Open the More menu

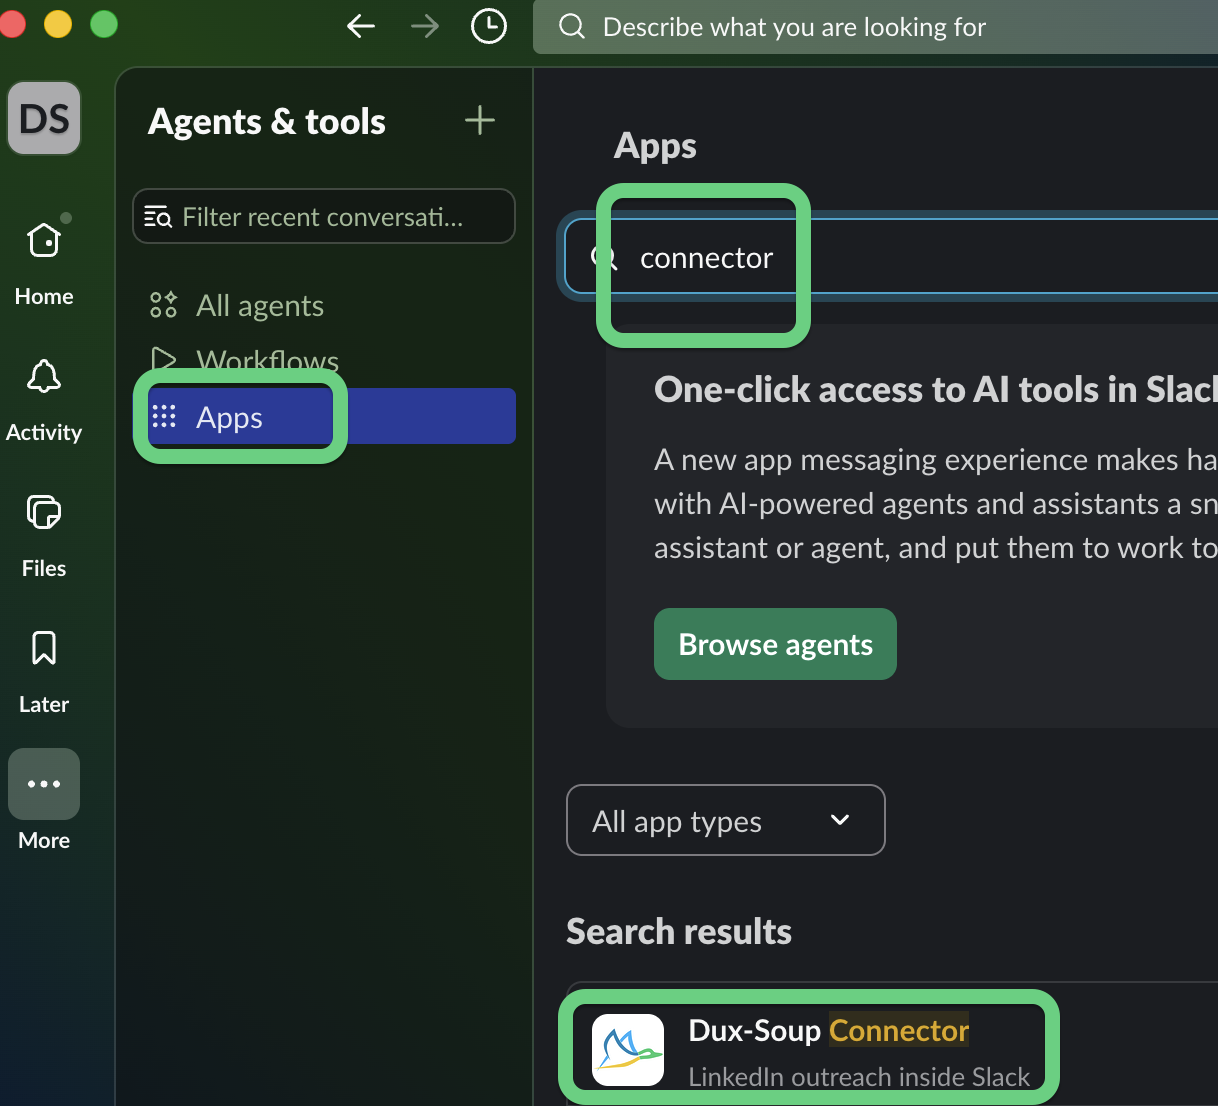pos(44,800)
